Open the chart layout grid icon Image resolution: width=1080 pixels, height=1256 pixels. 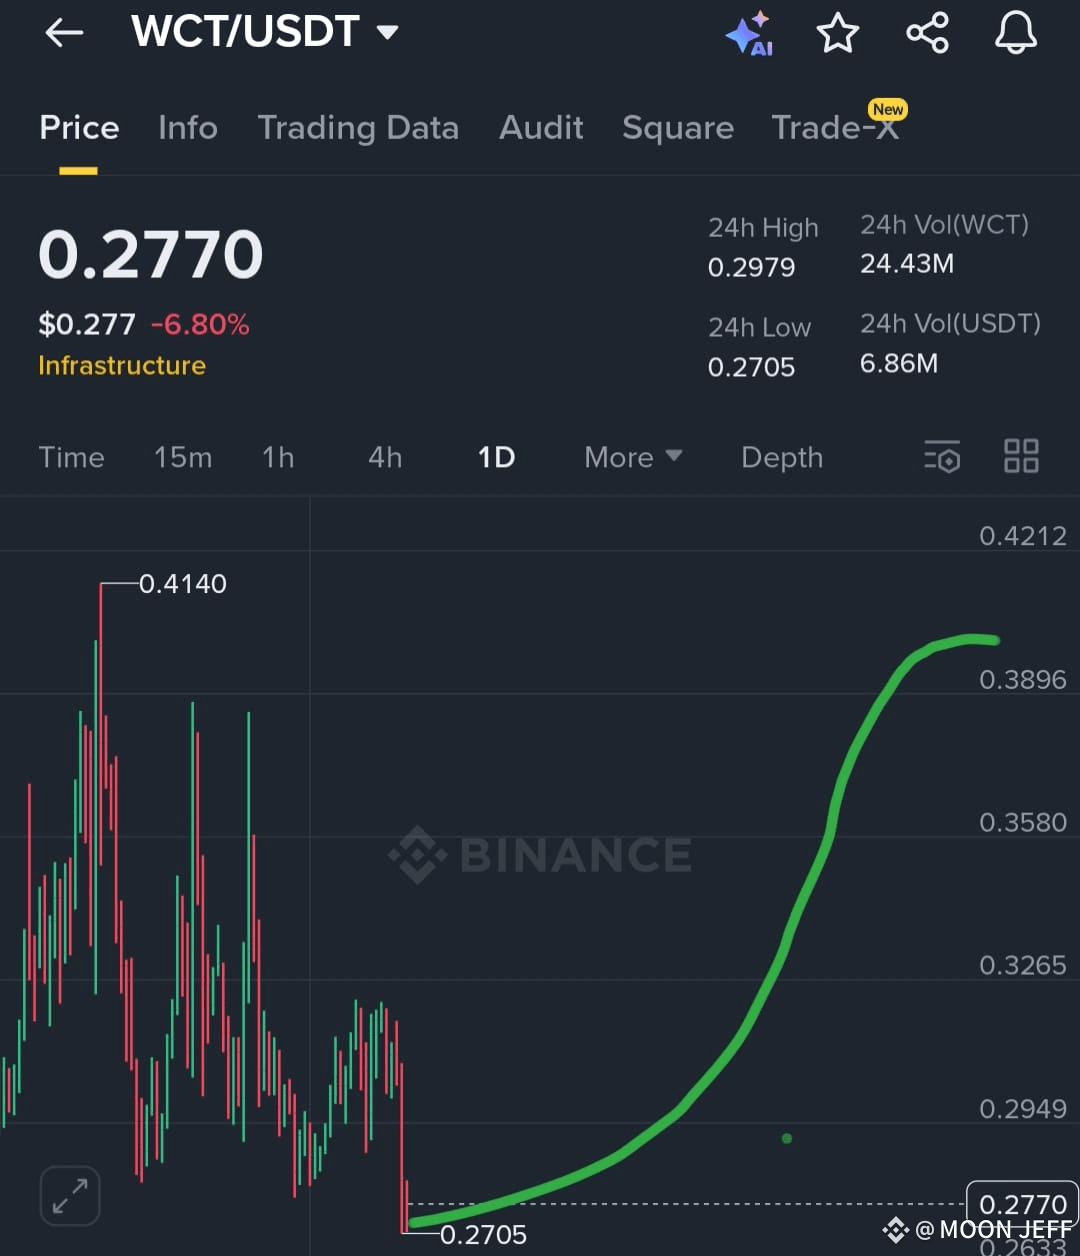1021,456
